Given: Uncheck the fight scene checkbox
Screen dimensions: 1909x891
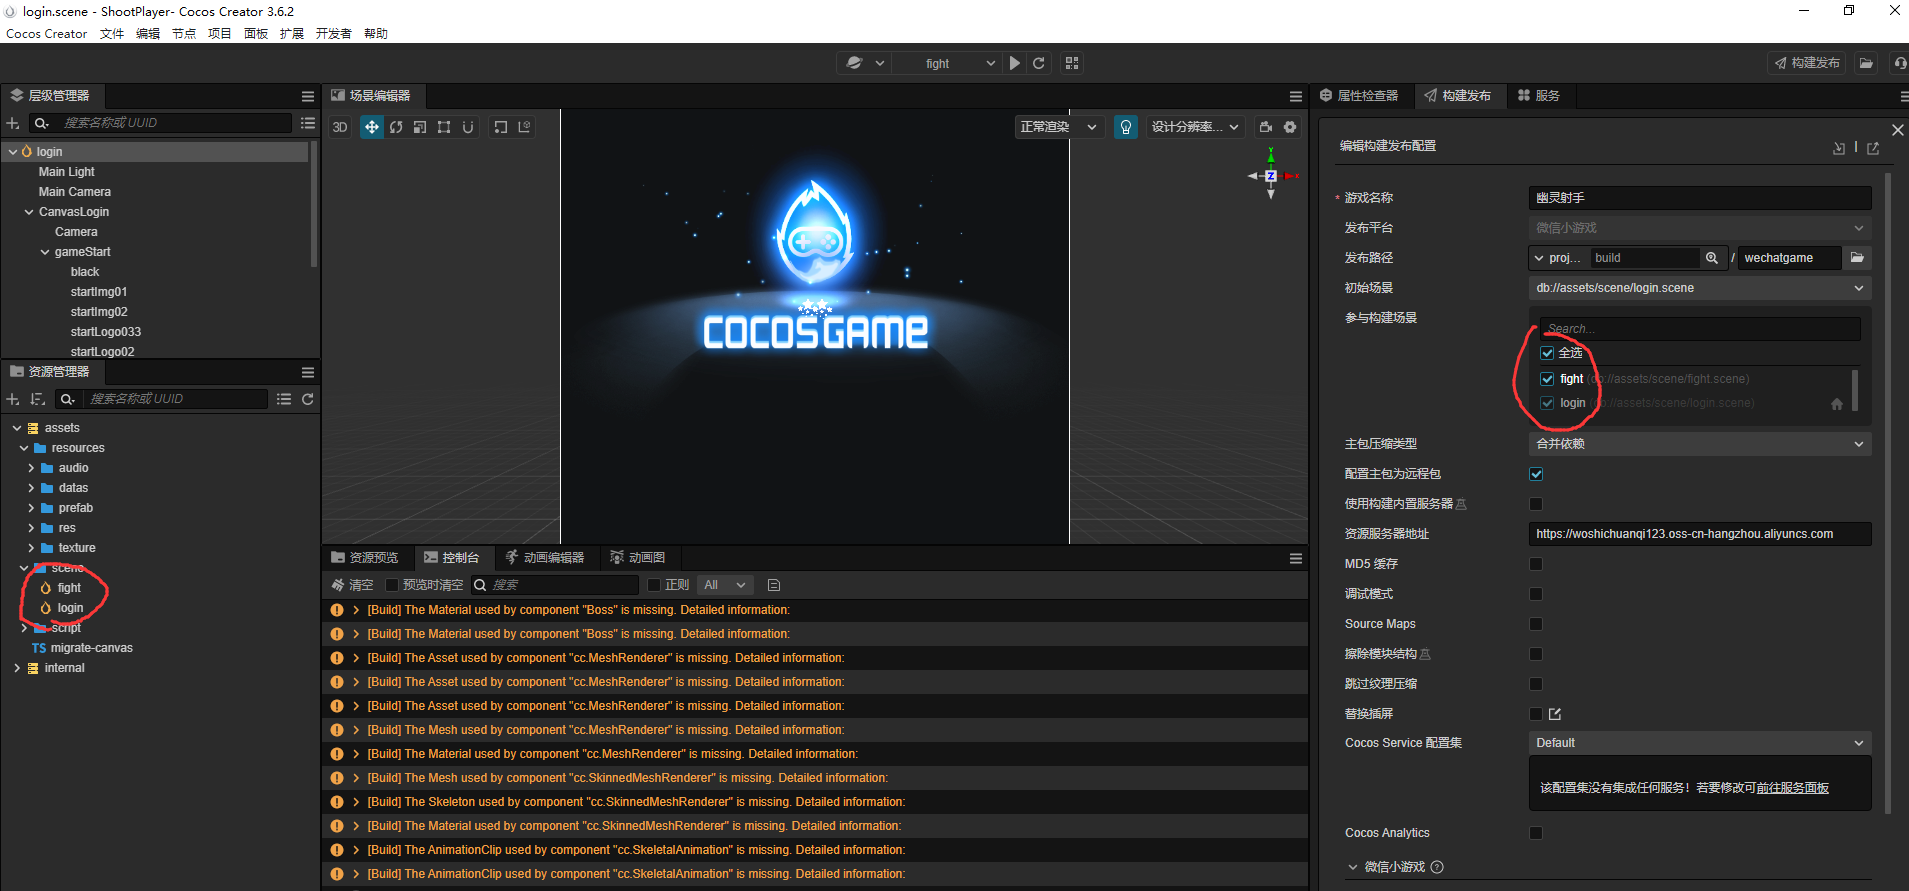Looking at the screenshot, I should pos(1547,379).
